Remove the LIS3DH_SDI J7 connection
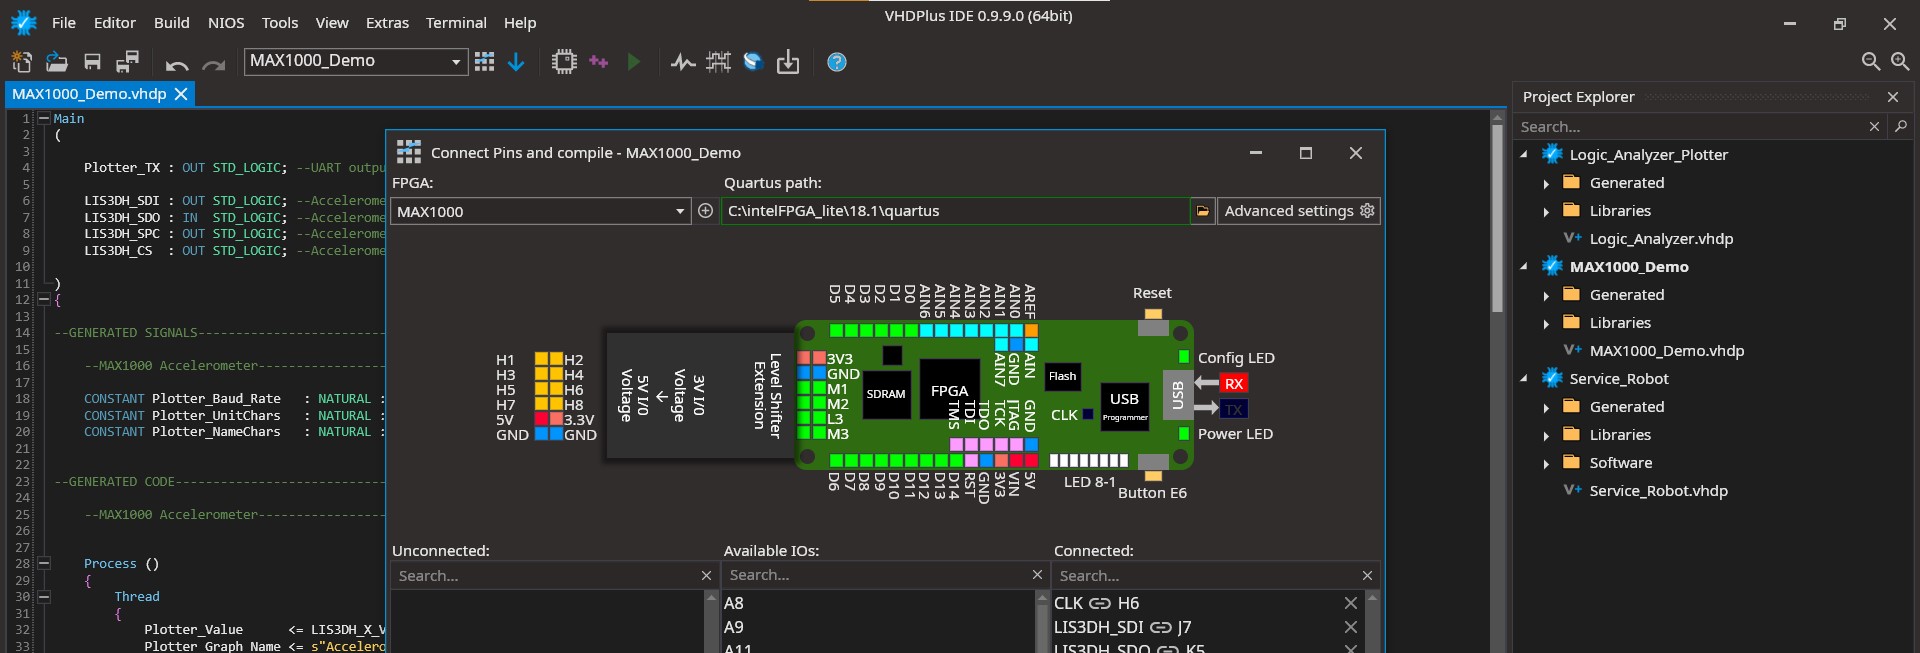Image resolution: width=1920 pixels, height=653 pixels. click(1350, 627)
